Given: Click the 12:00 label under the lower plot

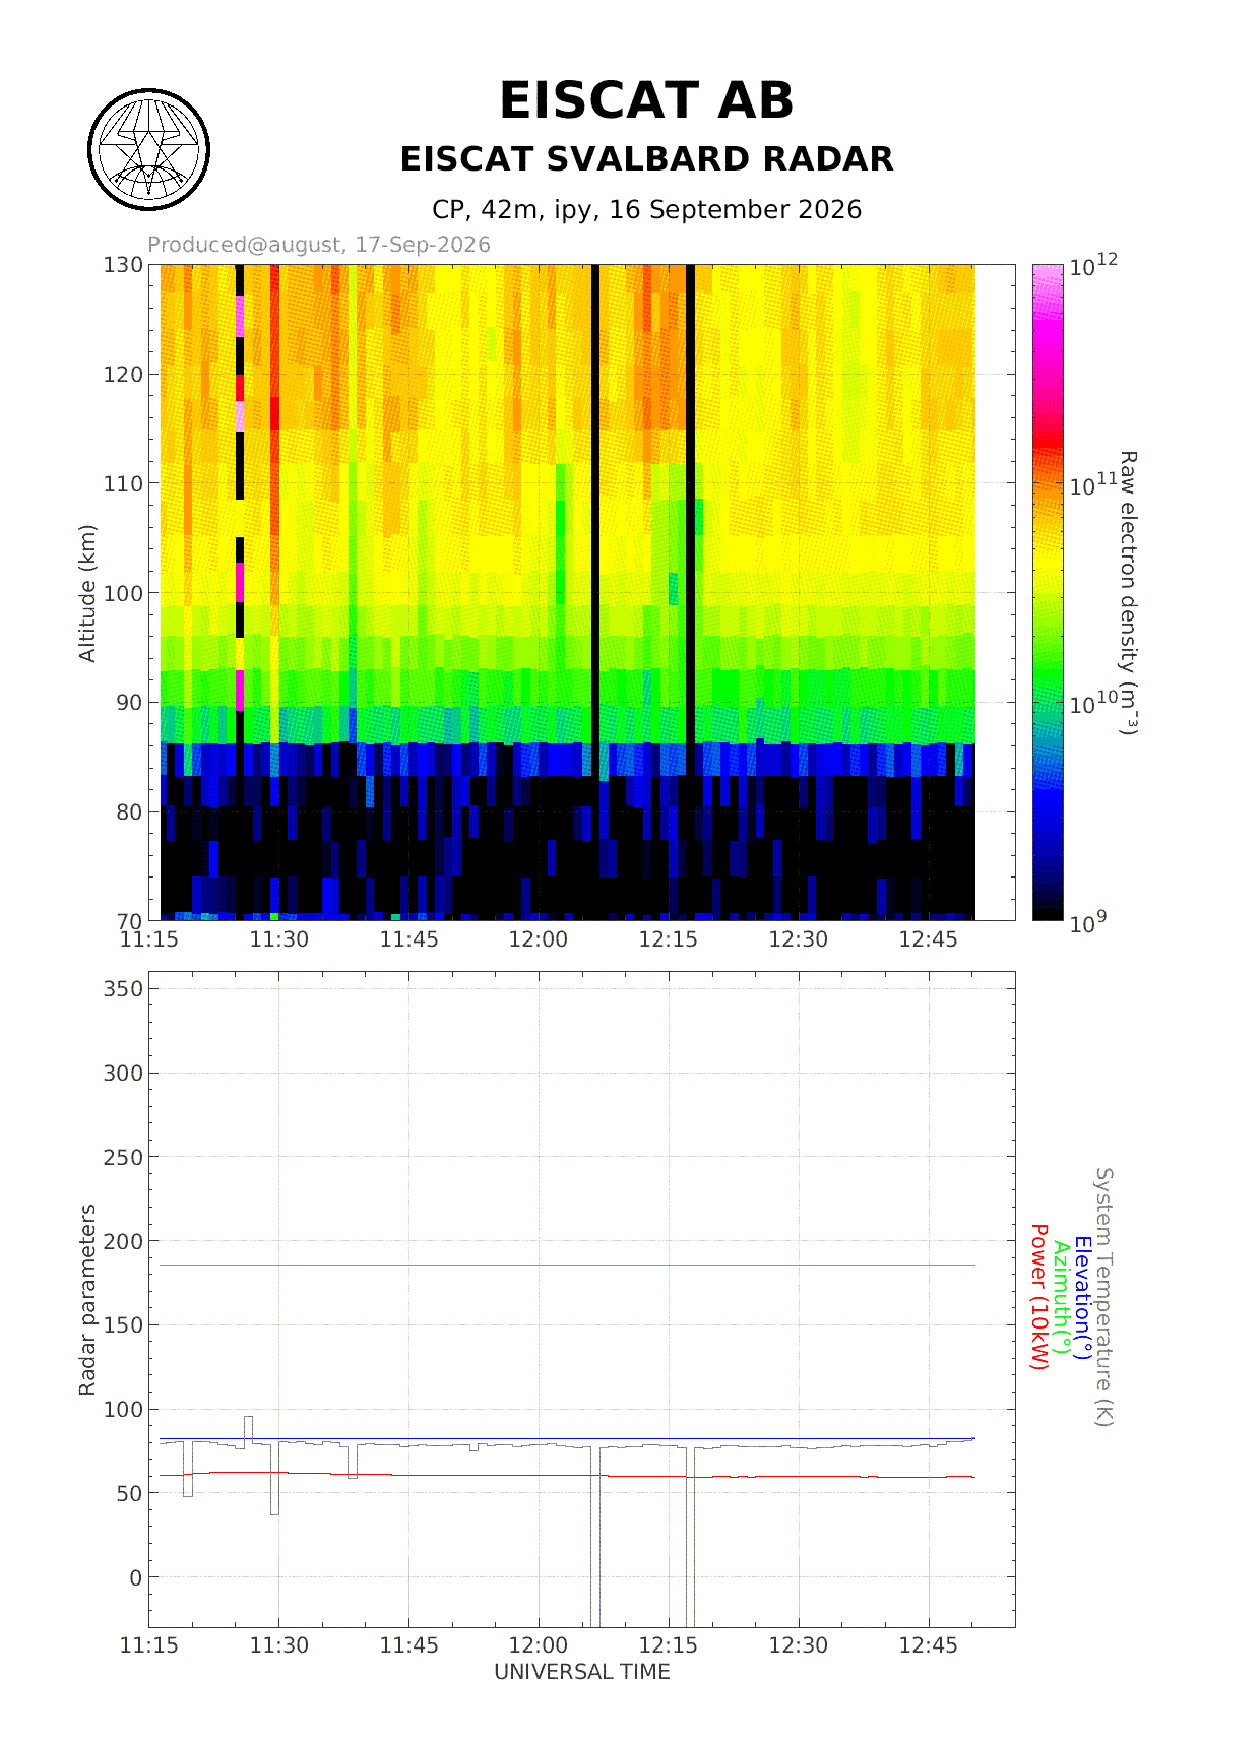Looking at the screenshot, I should coord(538,1645).
